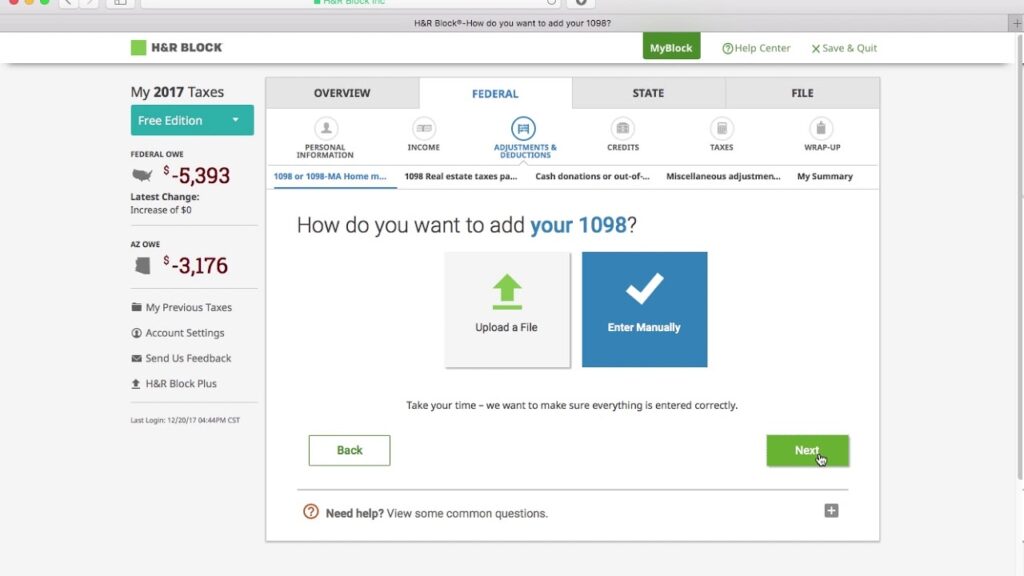Choose the Enter Manually option
The width and height of the screenshot is (1024, 576).
(645, 310)
